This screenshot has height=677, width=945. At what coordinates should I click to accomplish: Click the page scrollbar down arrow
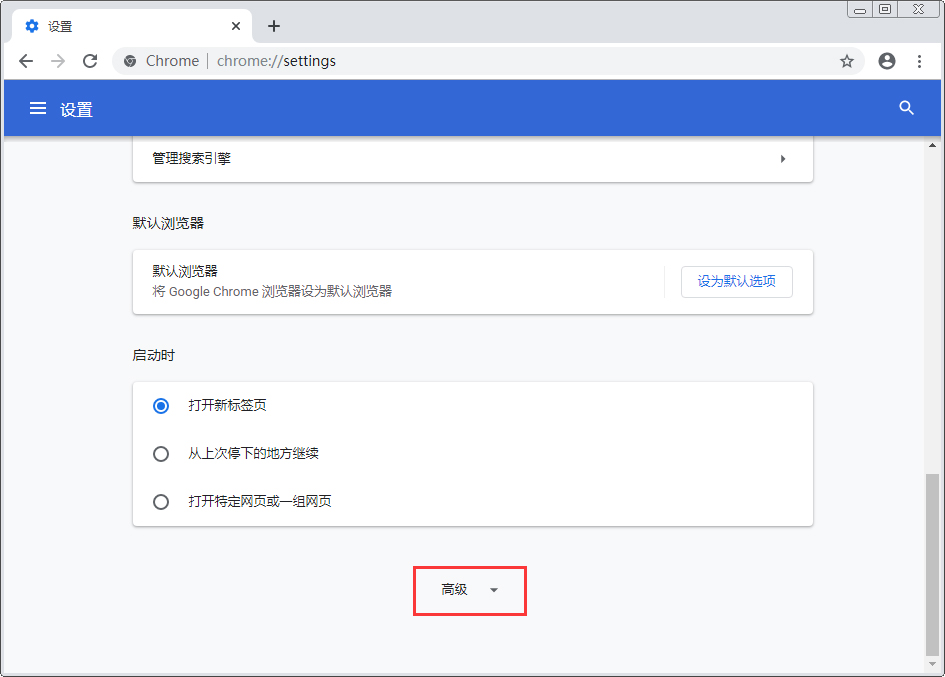933,665
